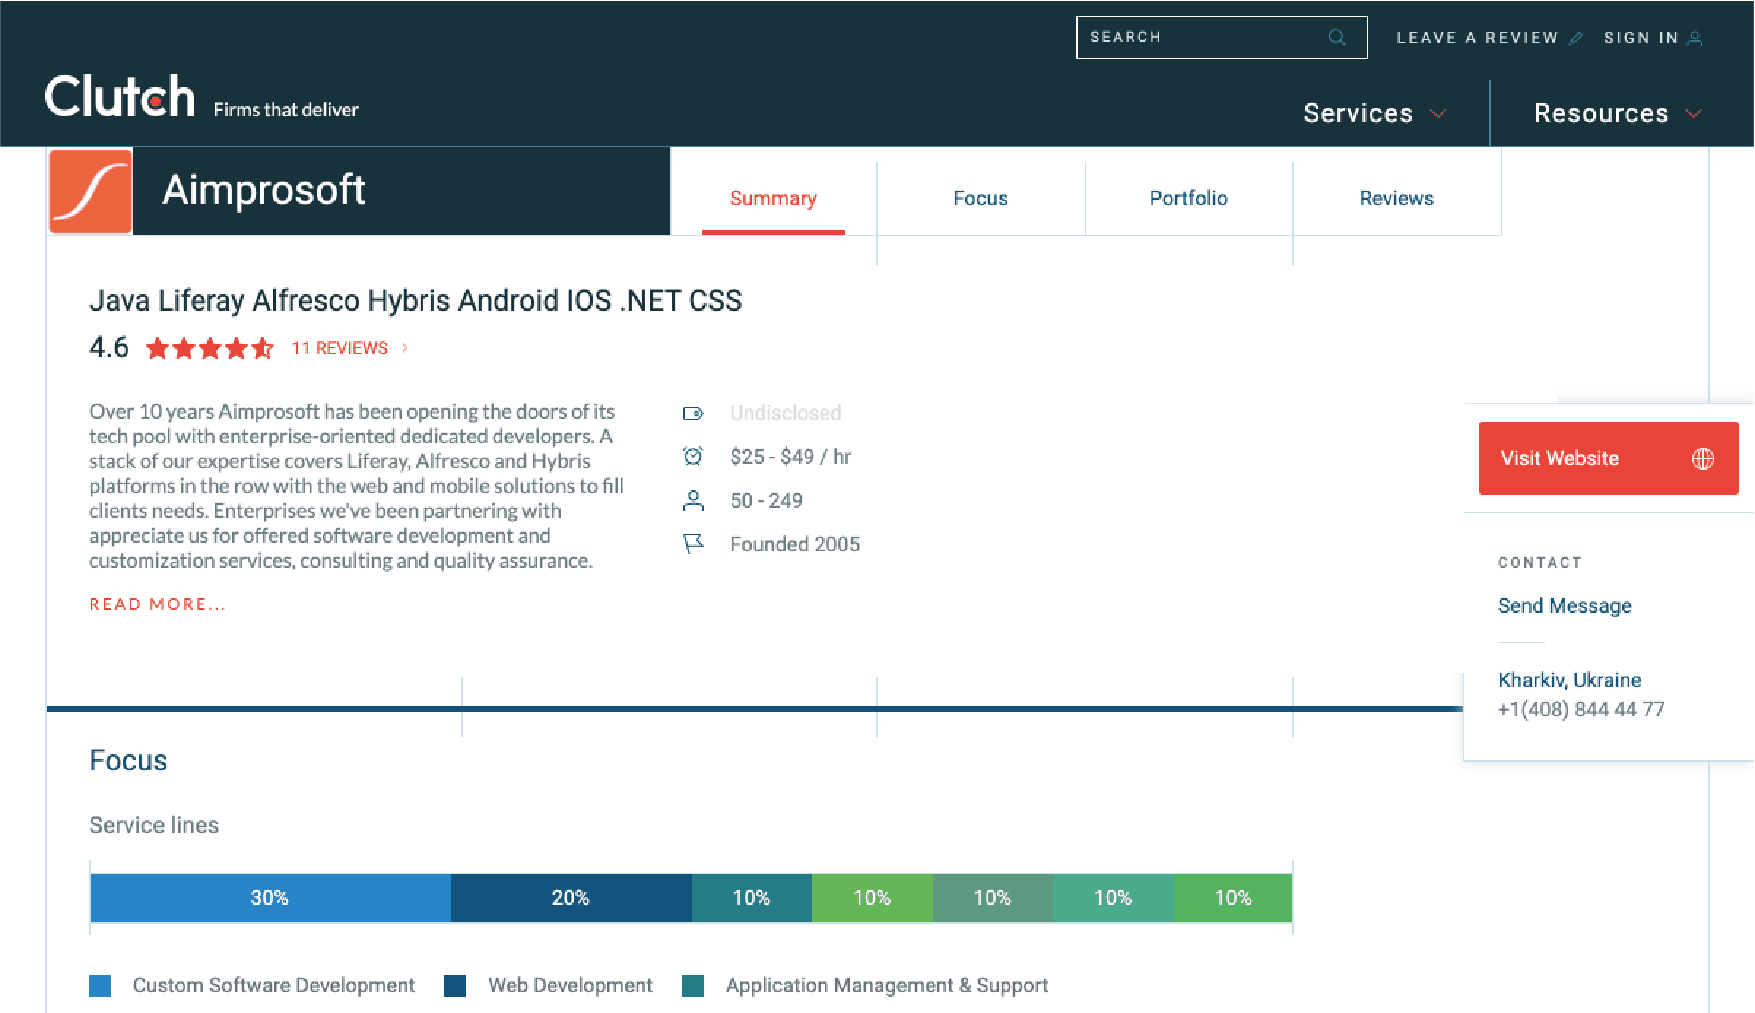
Task: Click the Focus section heading
Action: [128, 761]
